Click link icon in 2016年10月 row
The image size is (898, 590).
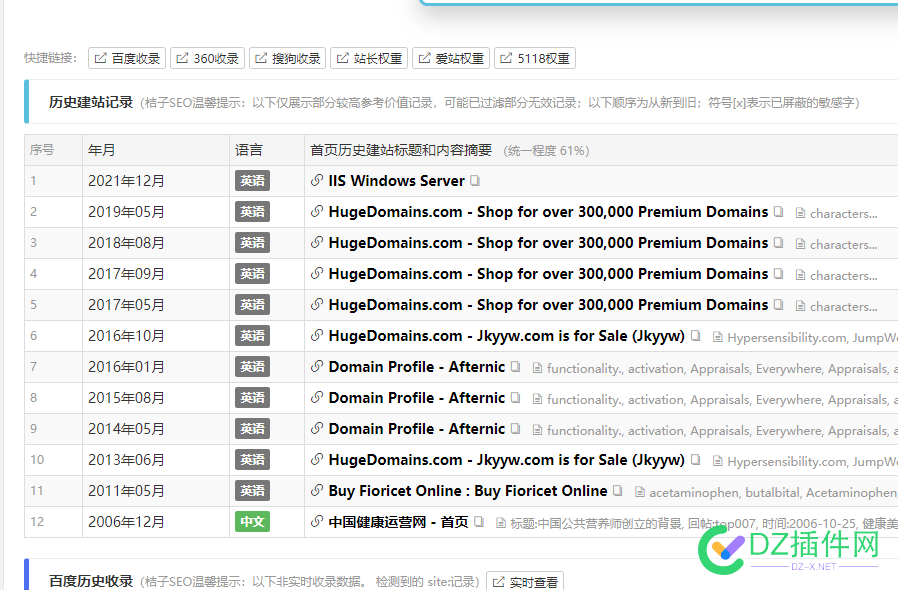coord(317,335)
